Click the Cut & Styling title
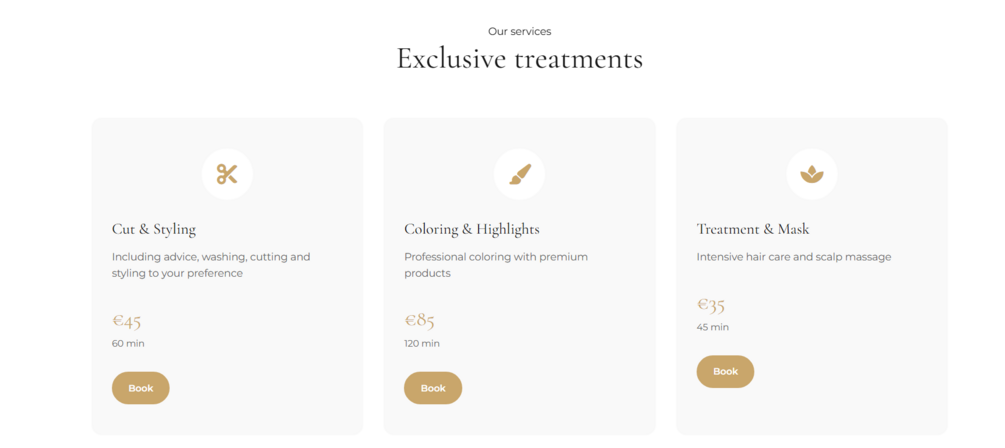 point(154,229)
